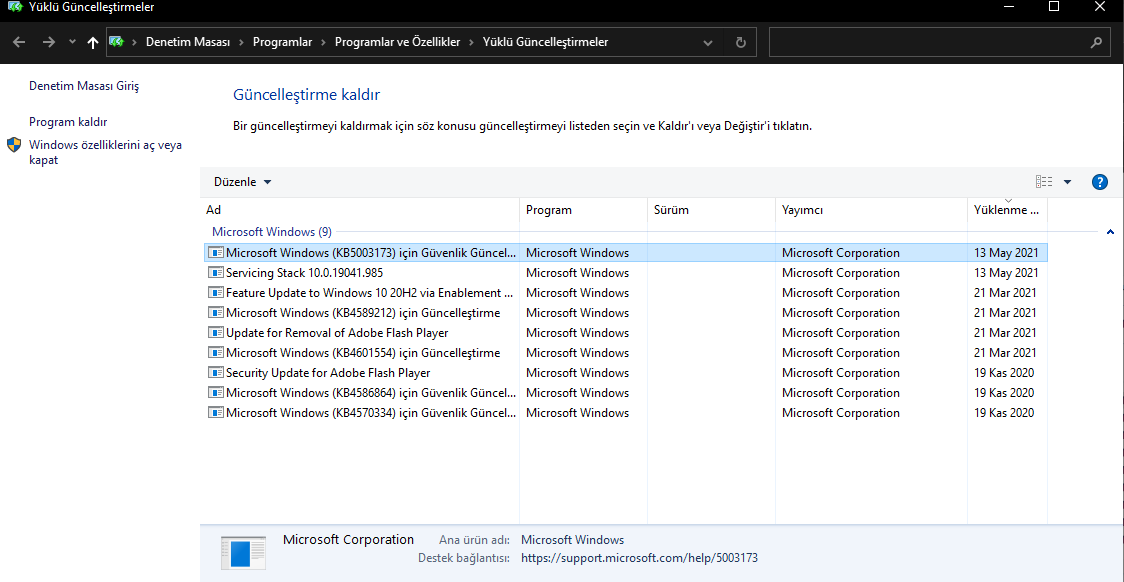Viewport: 1124px width, 582px height.
Task: Open the Denetim Masası Giriş link
Action: (x=84, y=86)
